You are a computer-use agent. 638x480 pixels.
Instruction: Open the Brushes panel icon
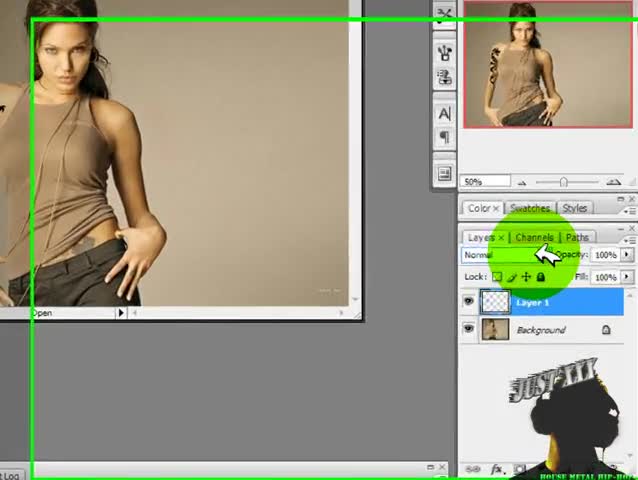(444, 53)
